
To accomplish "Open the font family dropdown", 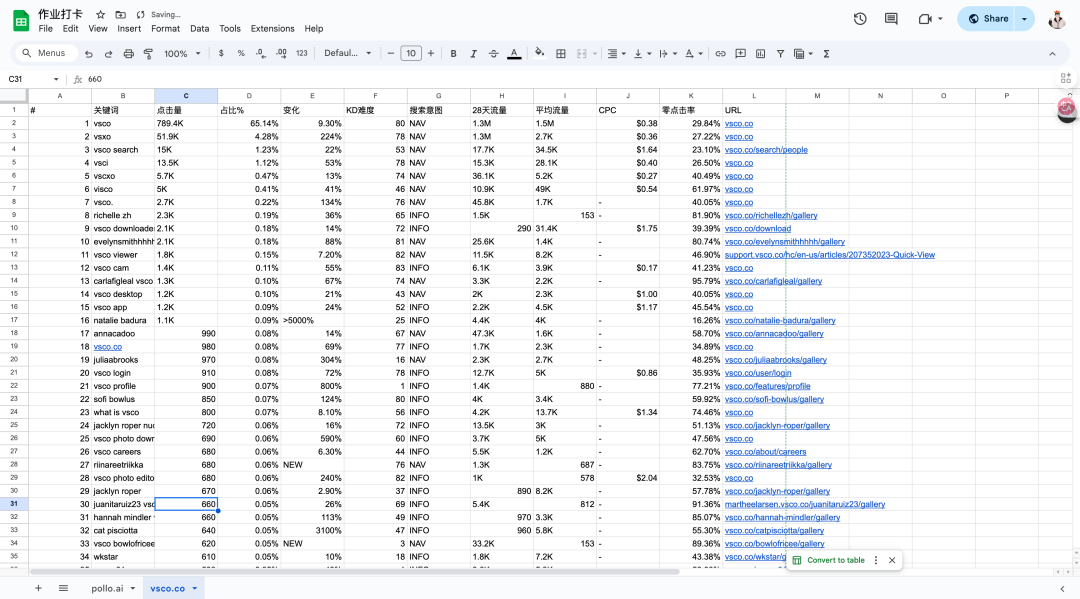I will 348,53.
